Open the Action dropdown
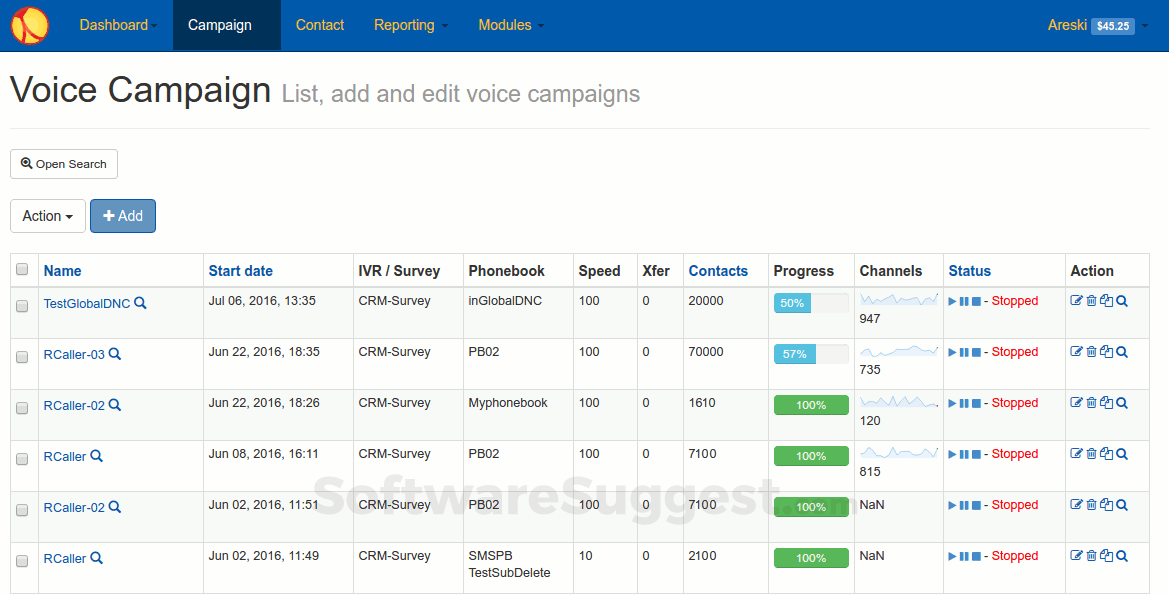1169x594 pixels. (47, 216)
